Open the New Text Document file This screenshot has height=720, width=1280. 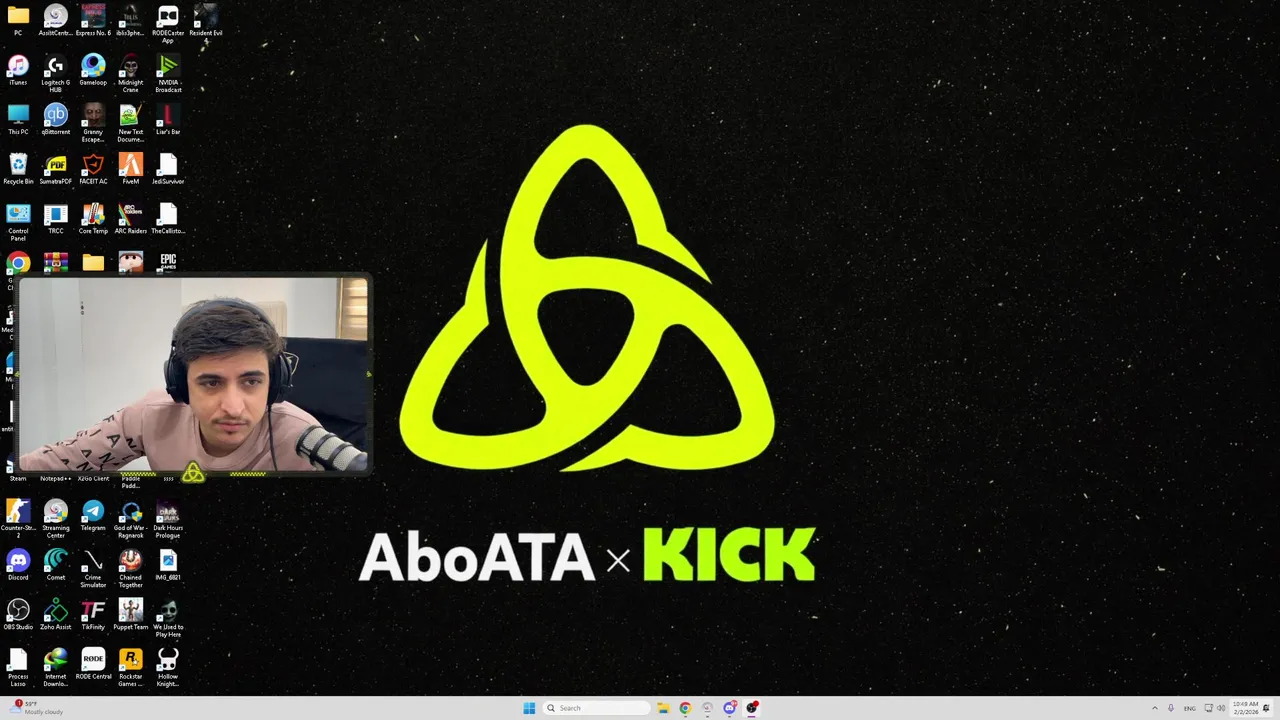click(130, 123)
